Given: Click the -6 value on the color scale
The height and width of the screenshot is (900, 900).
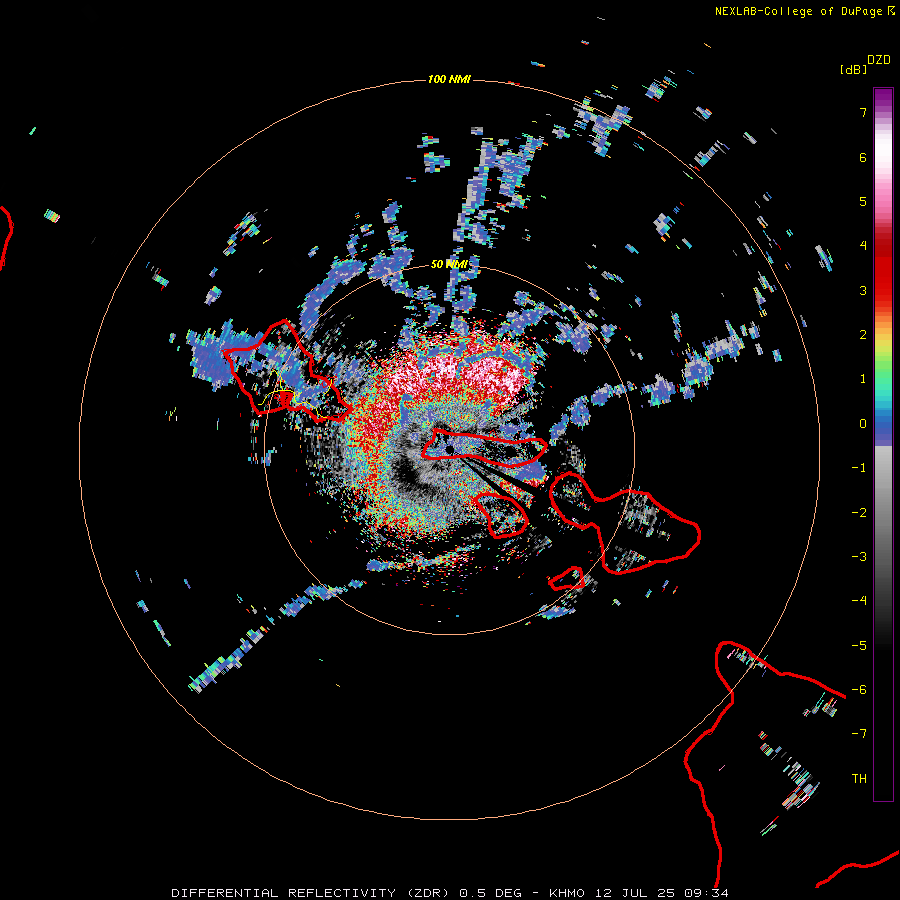Looking at the screenshot, I should point(859,690).
